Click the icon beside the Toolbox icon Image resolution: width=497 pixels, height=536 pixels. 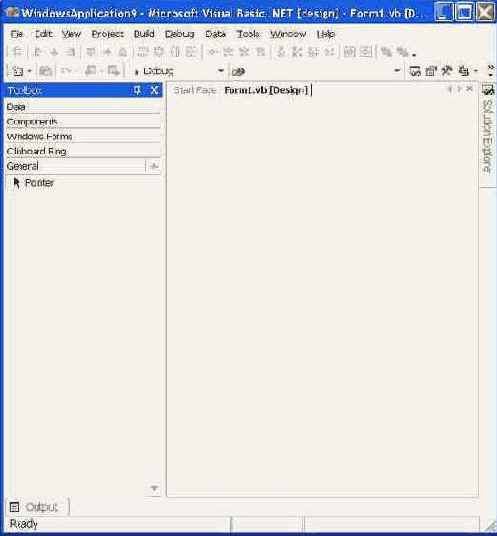coord(463,71)
